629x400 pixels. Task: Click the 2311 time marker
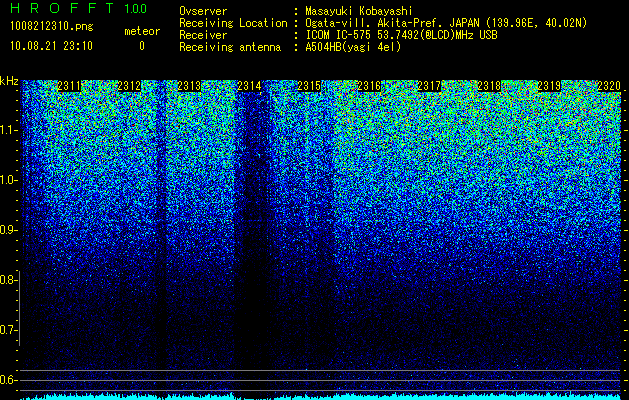pos(69,86)
